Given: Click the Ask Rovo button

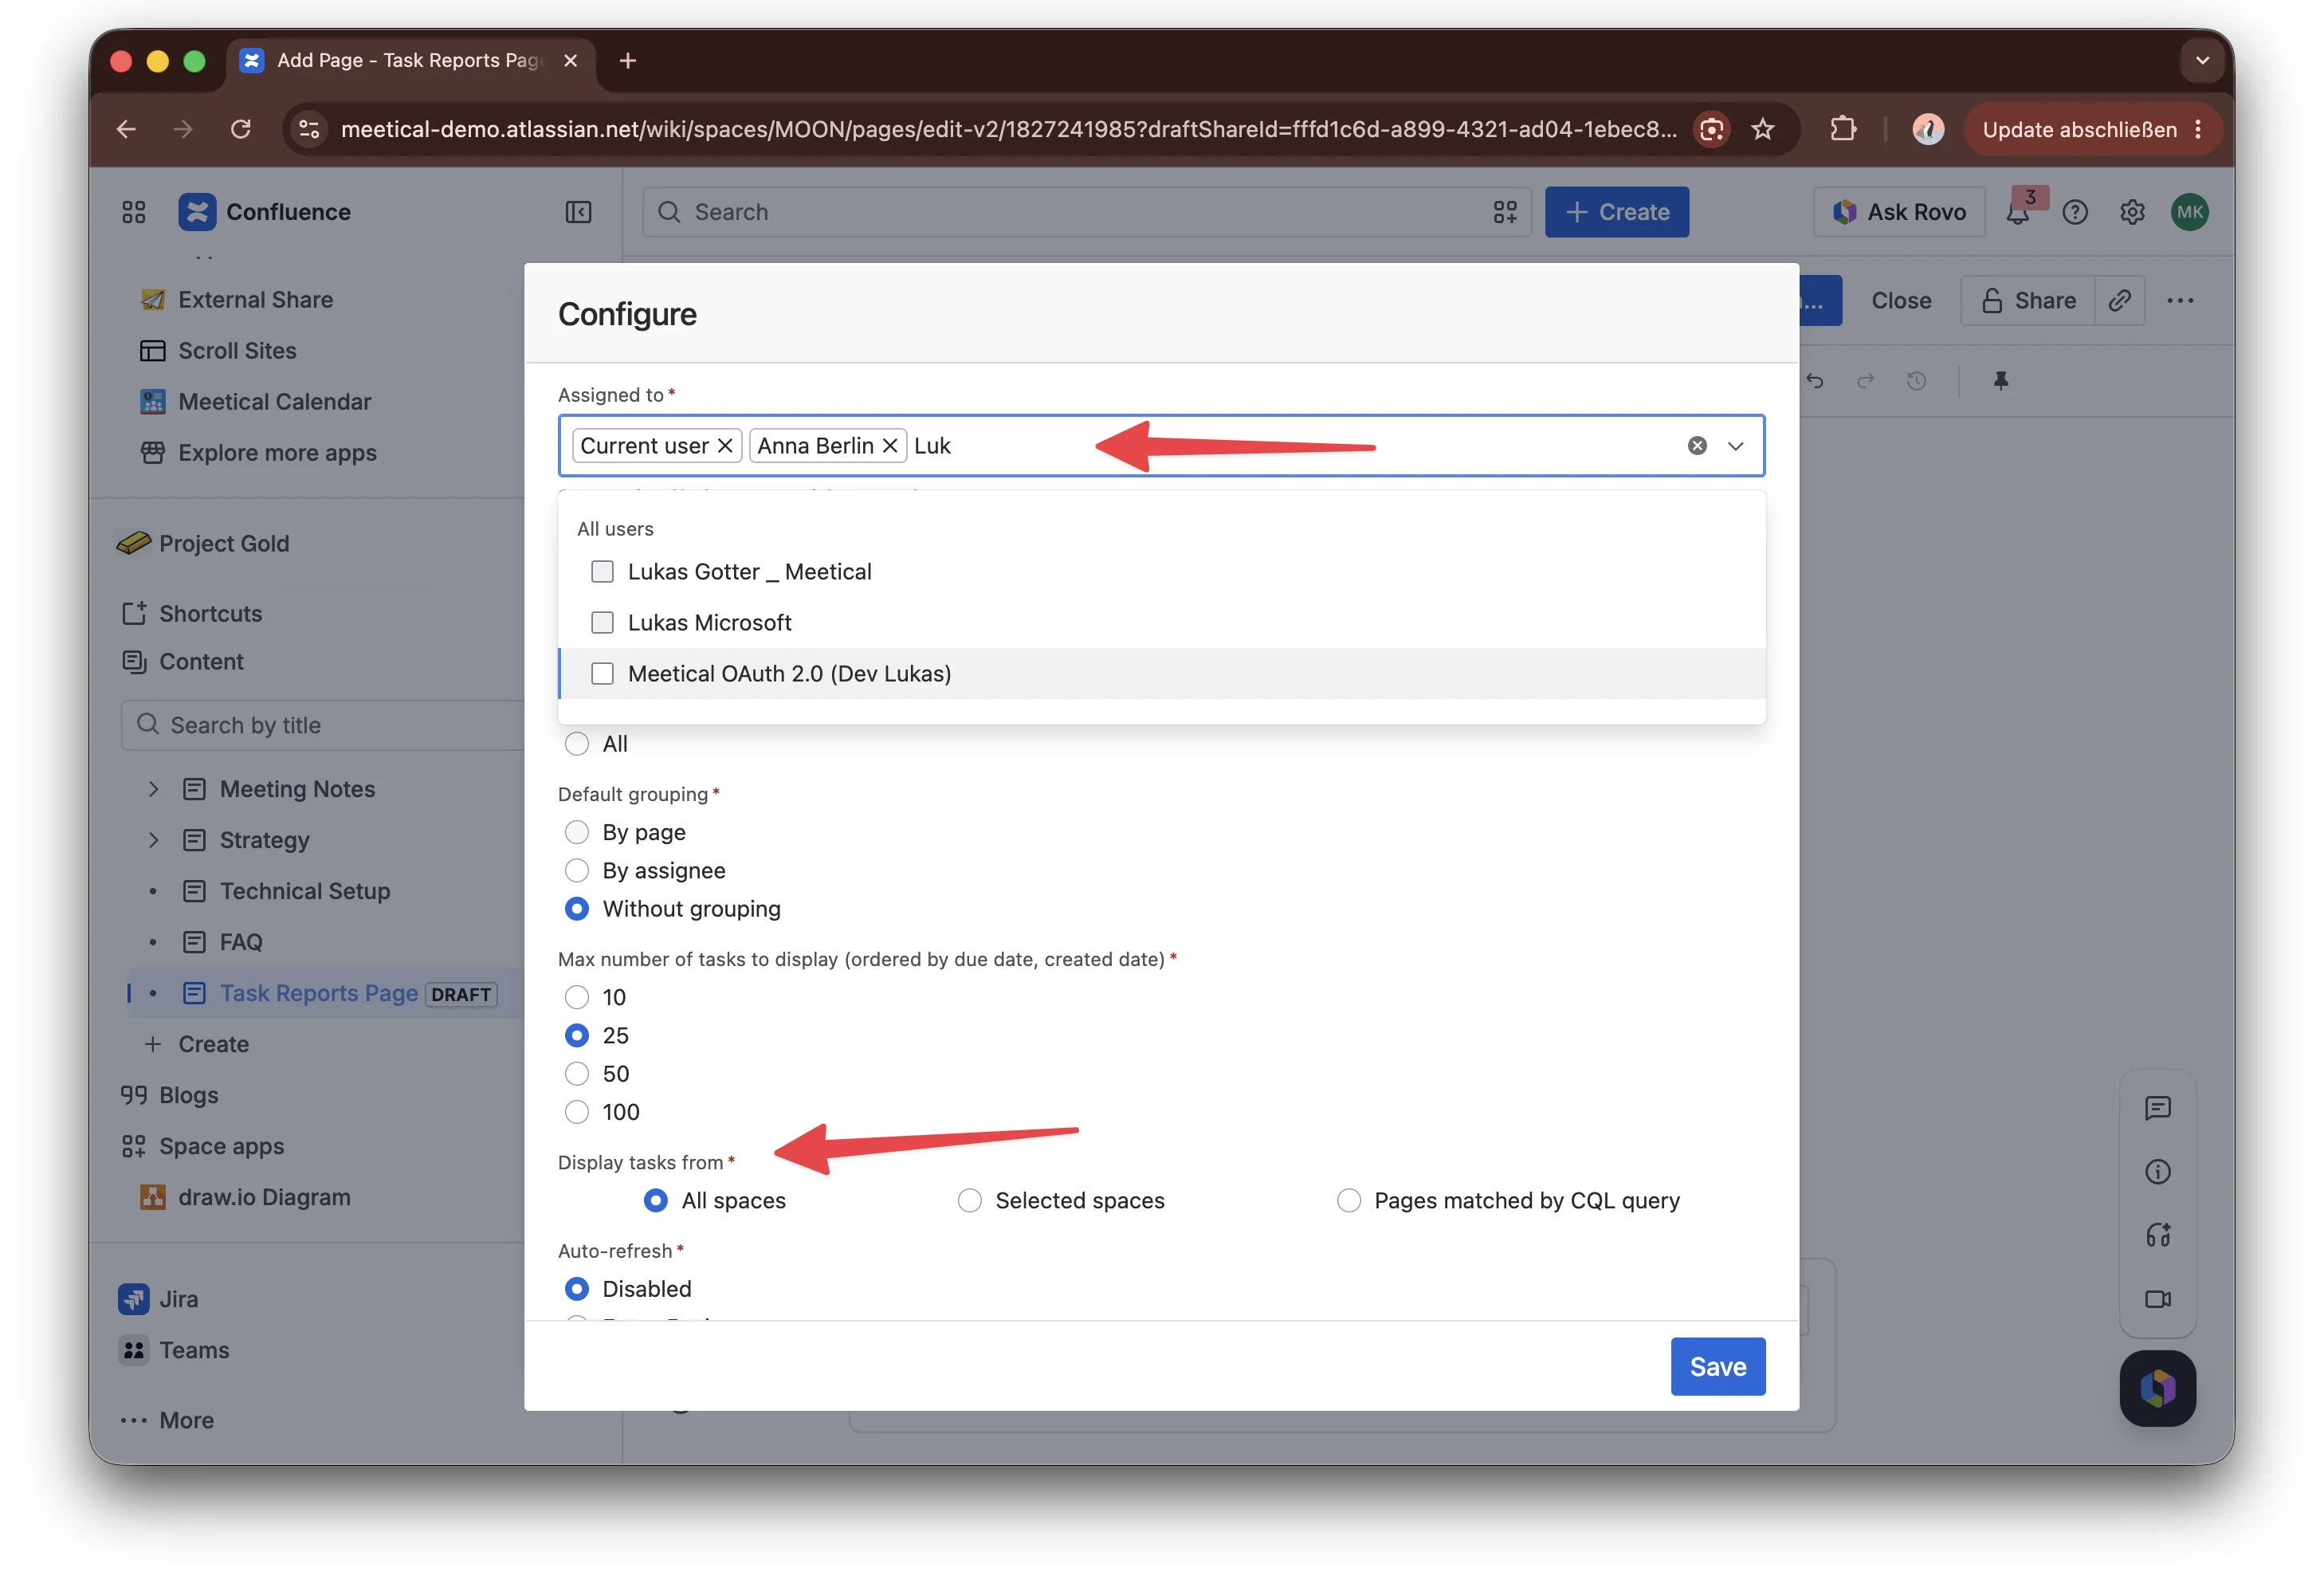Looking at the screenshot, I should 1898,212.
